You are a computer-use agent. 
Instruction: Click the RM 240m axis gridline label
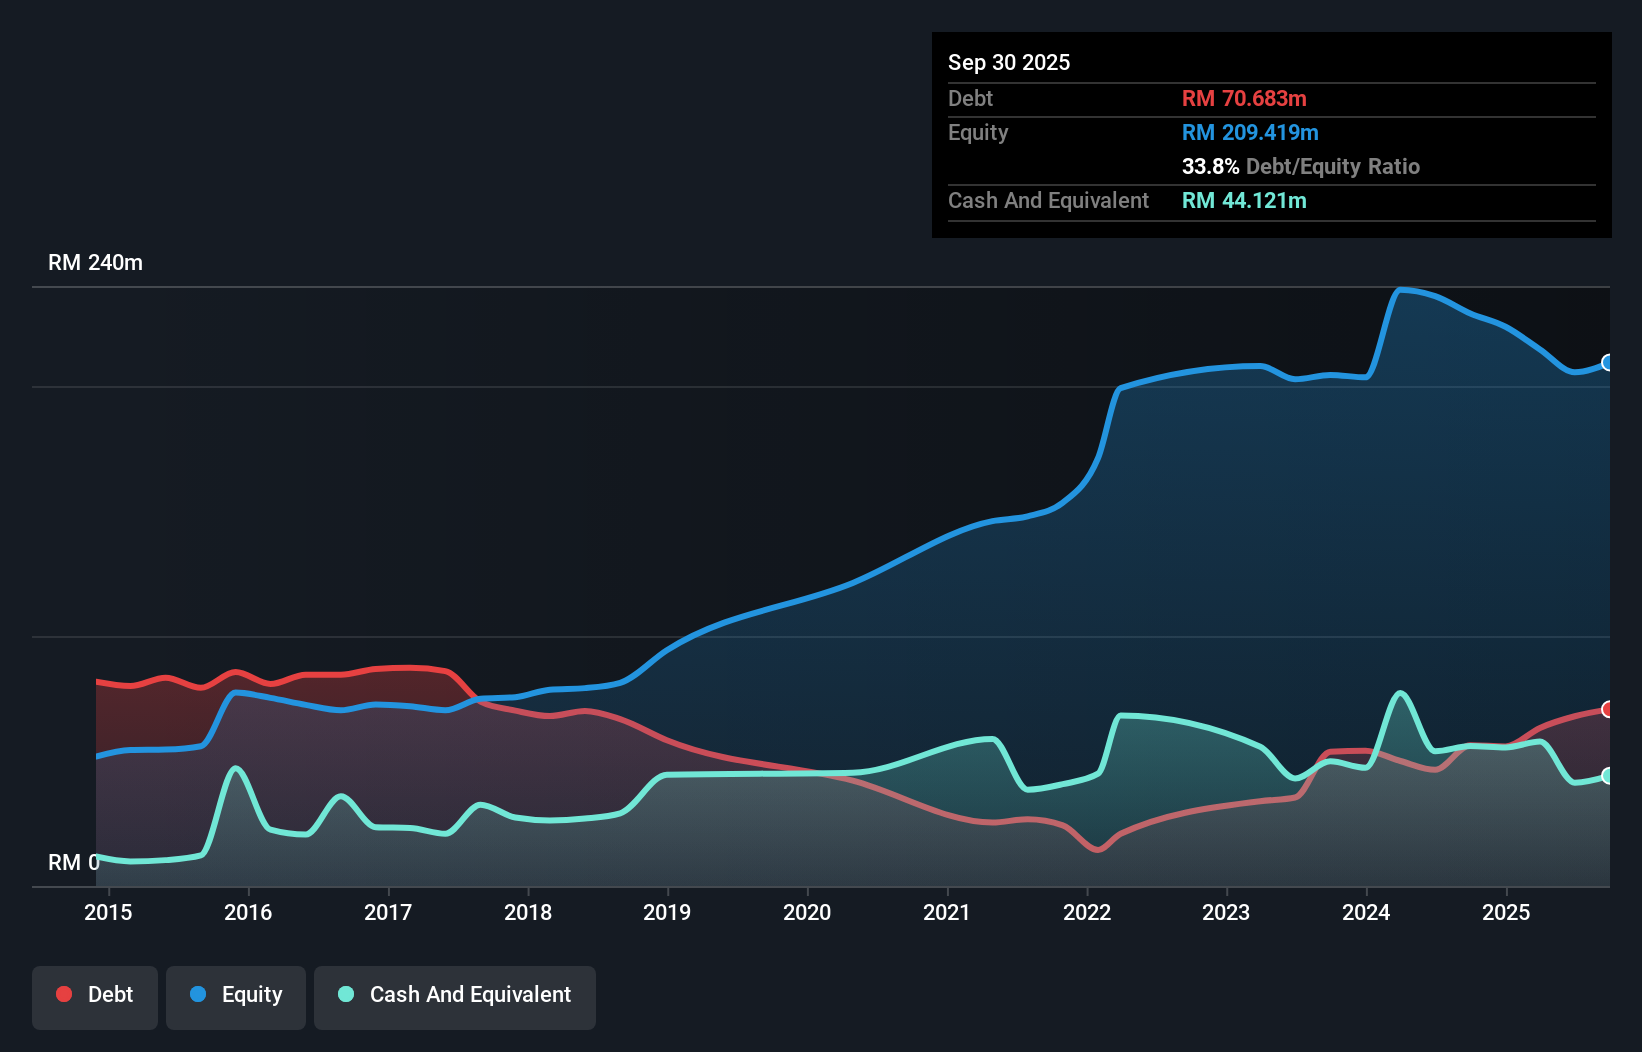(96, 262)
